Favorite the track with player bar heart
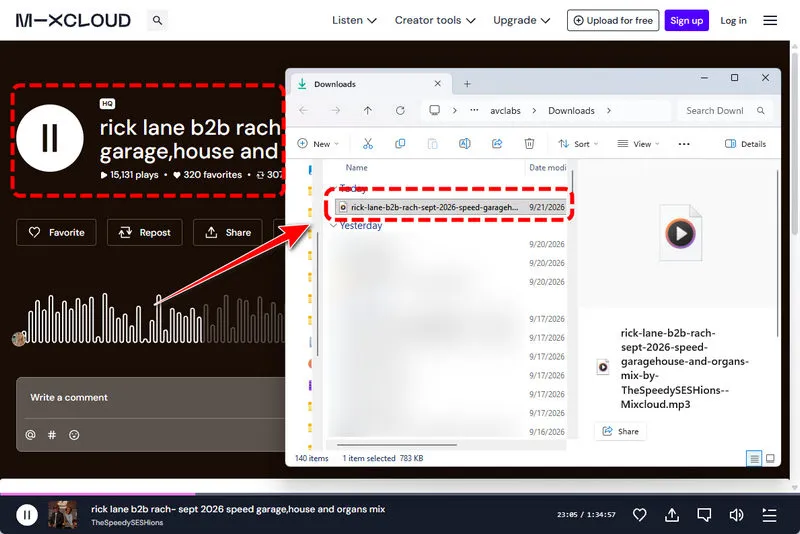The height and width of the screenshot is (534, 800). [x=639, y=515]
